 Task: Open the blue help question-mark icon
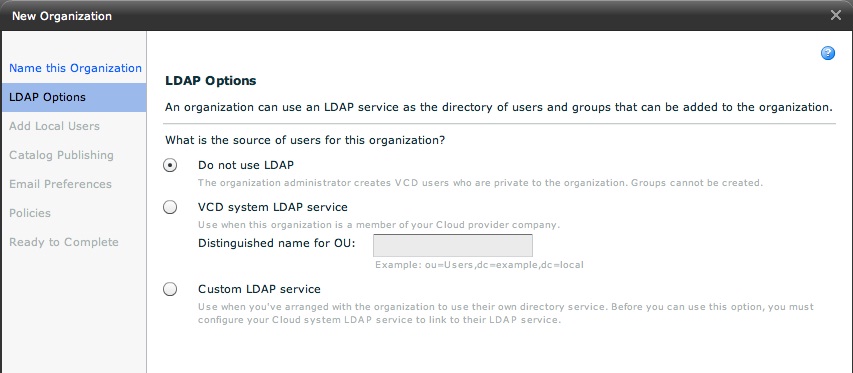(827, 53)
